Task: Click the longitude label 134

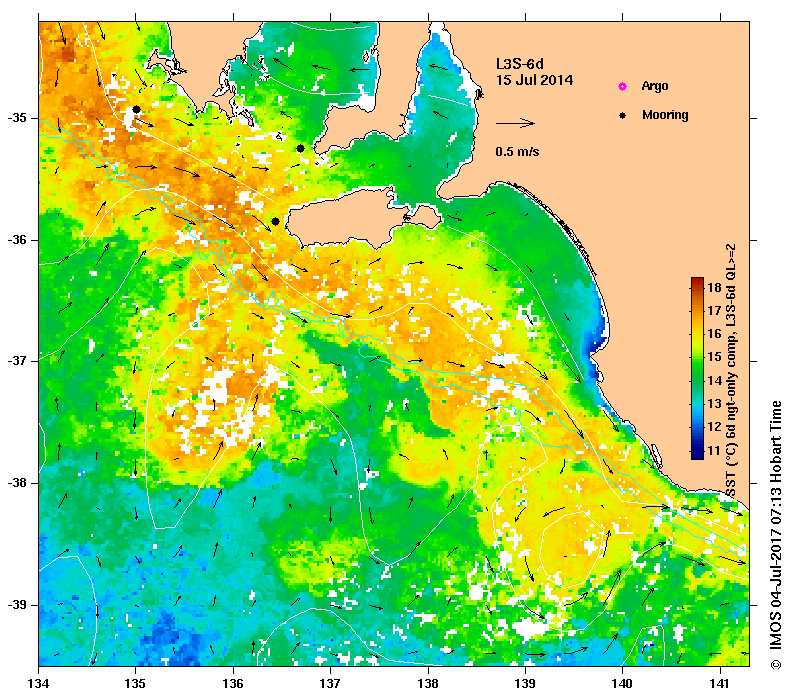Action: click(39, 684)
